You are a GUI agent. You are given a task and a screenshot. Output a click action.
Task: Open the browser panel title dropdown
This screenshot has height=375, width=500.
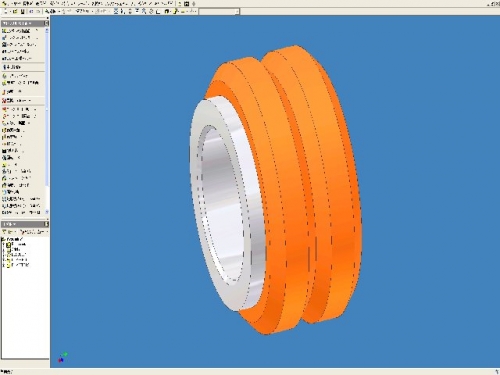10,224
